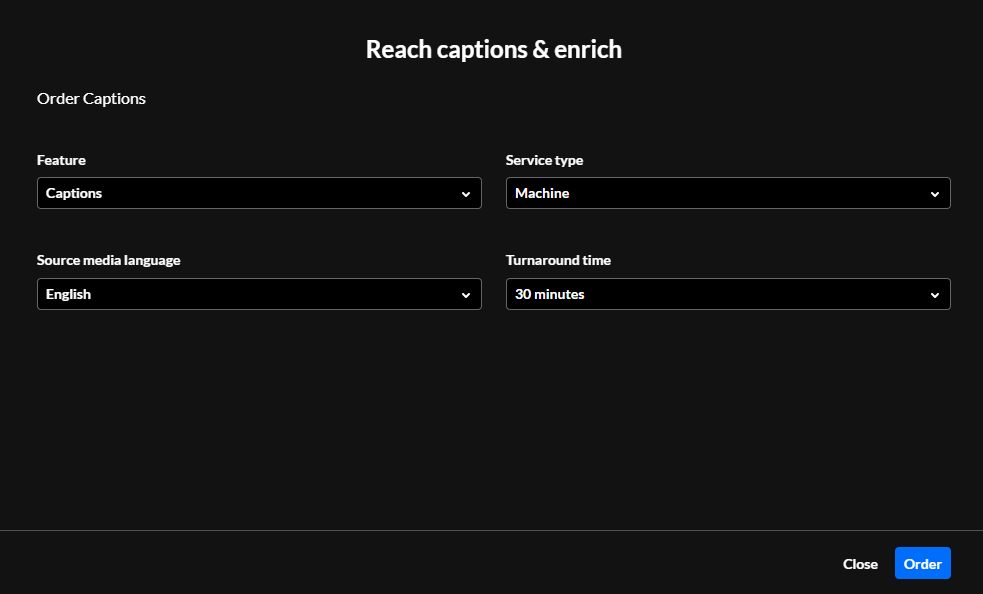Click the 'Source media language' label
The width and height of the screenshot is (983, 594).
click(108, 260)
